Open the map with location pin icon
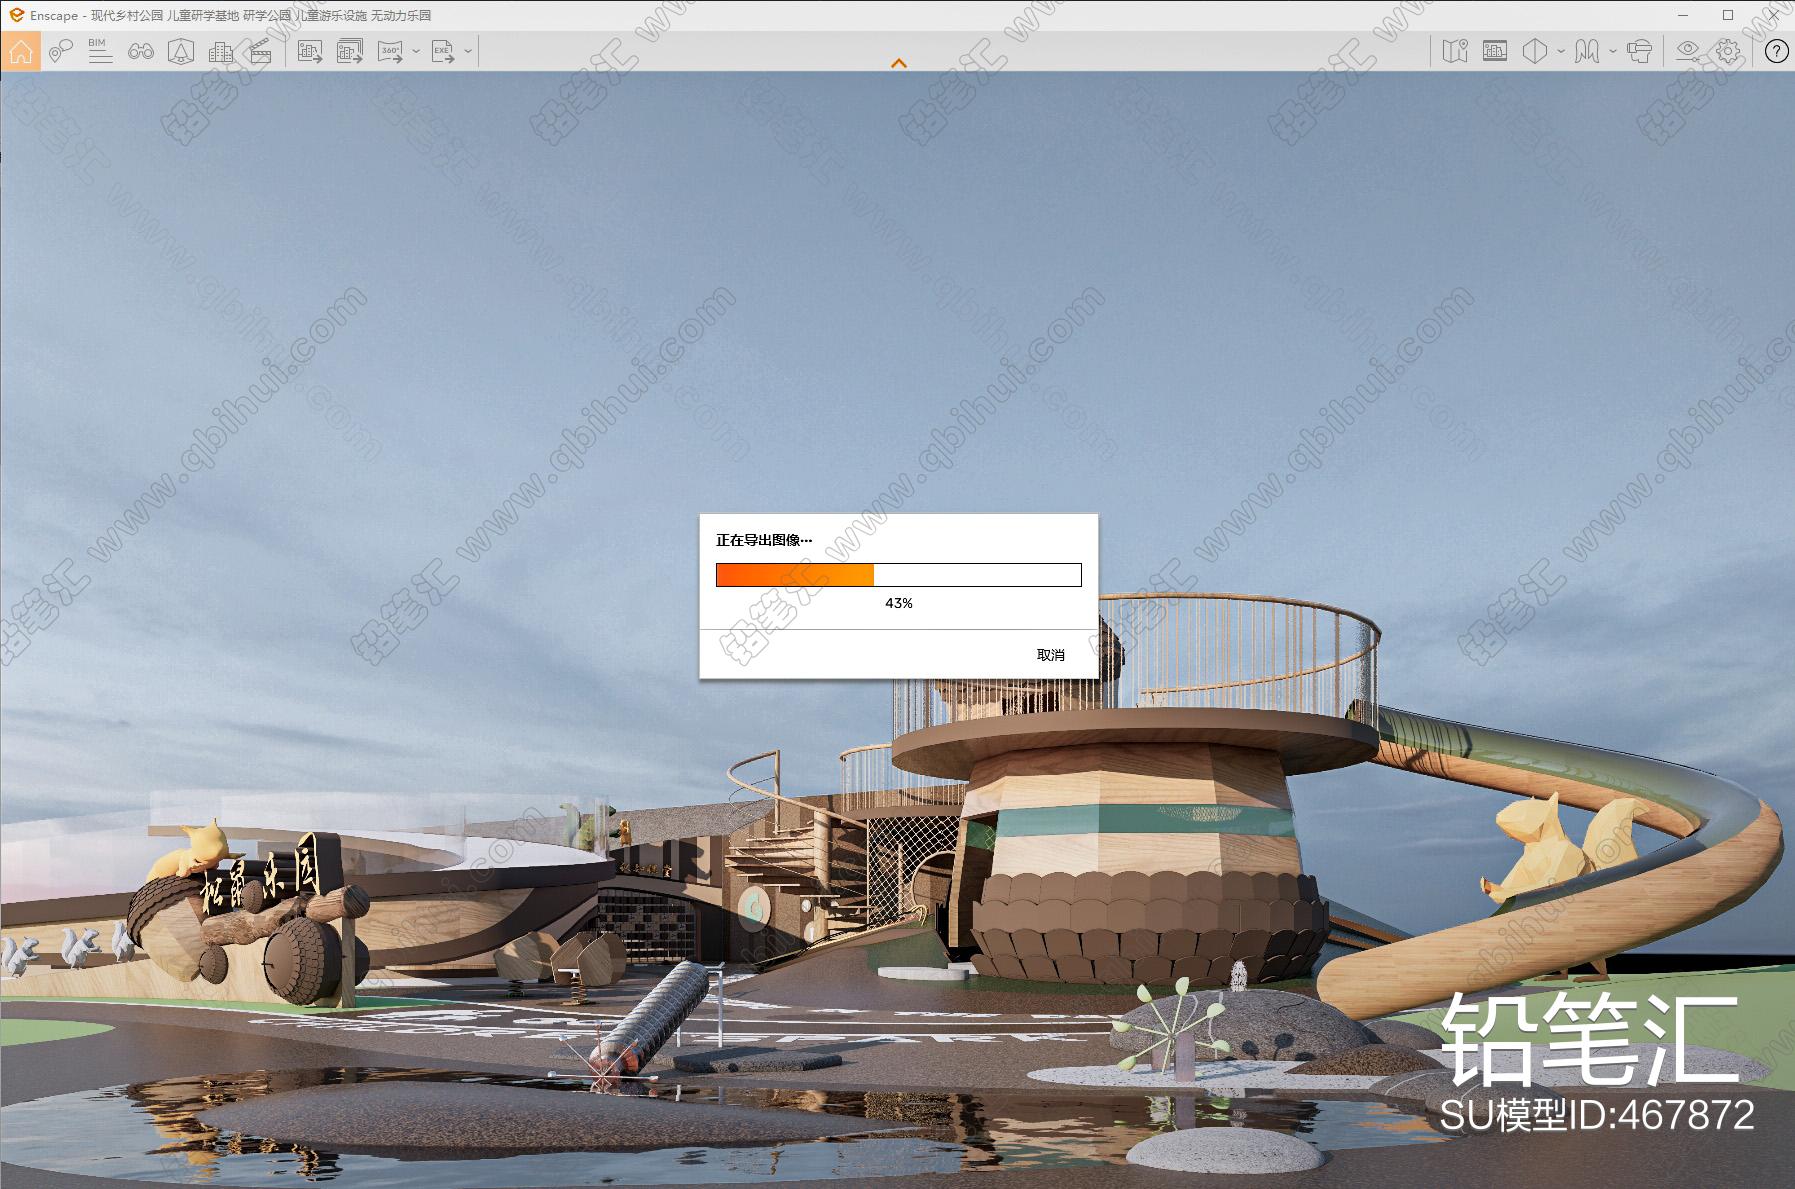Image resolution: width=1795 pixels, height=1189 pixels. (1455, 50)
